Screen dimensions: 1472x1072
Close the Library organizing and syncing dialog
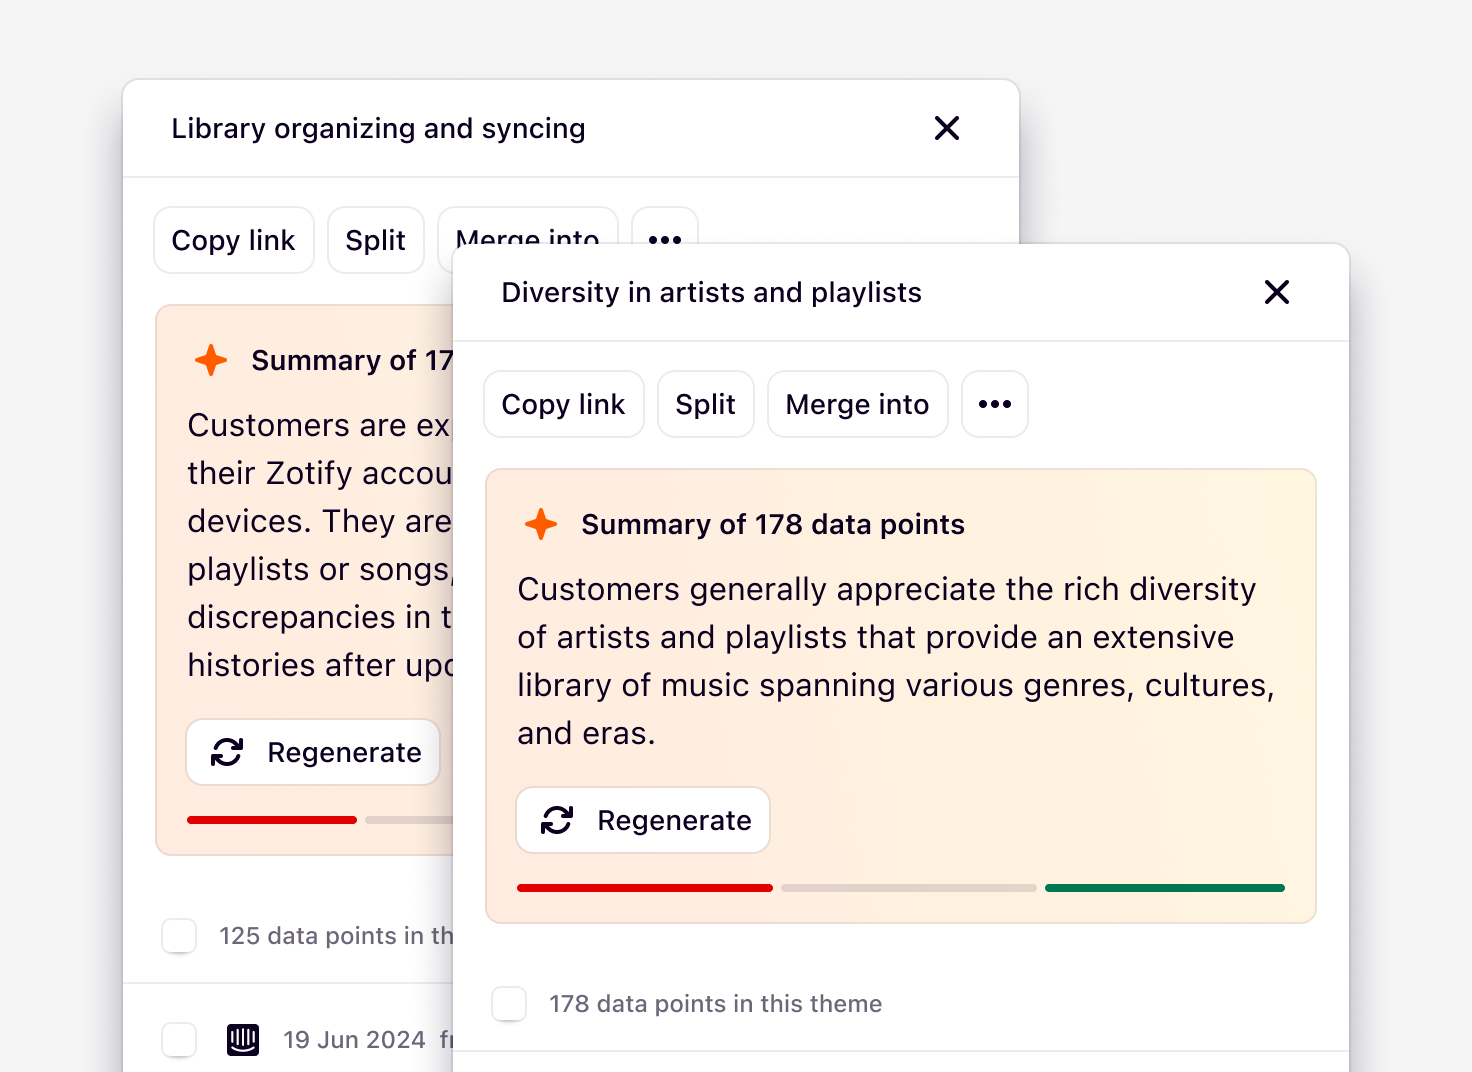pos(947,128)
